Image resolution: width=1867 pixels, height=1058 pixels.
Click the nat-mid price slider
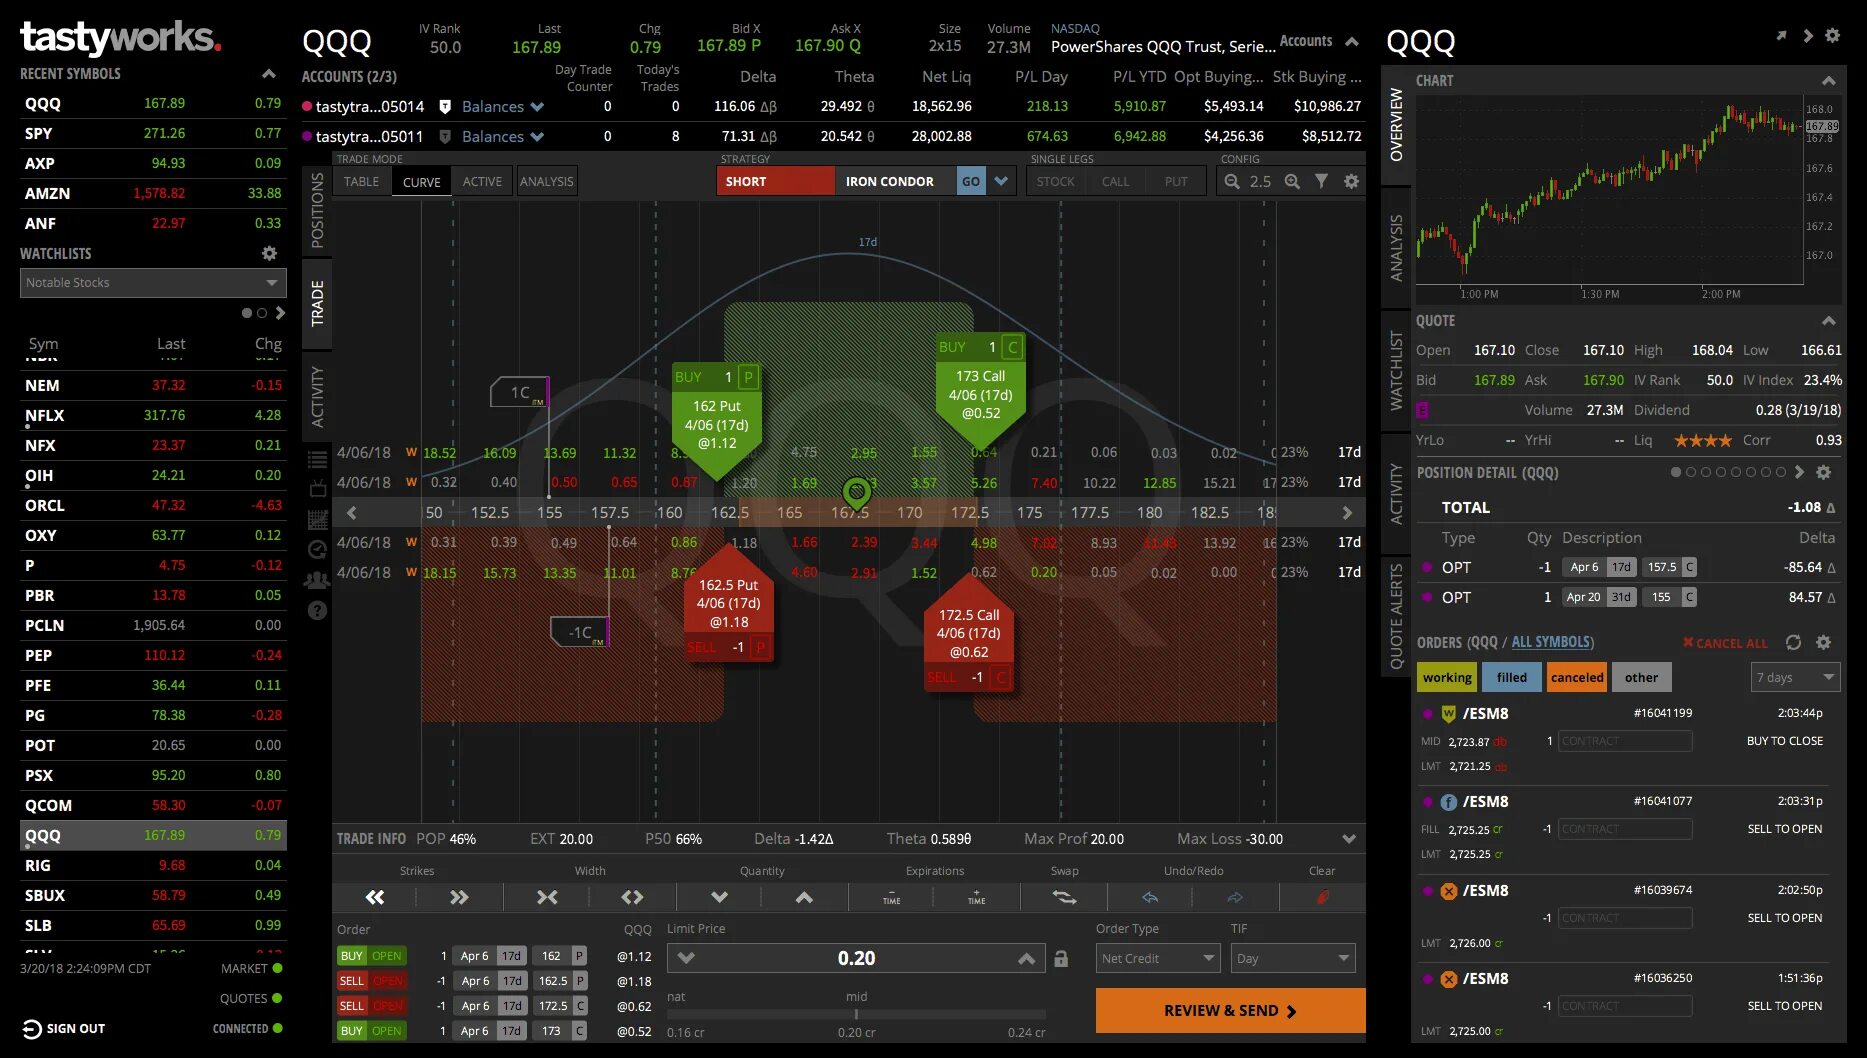(x=856, y=1014)
